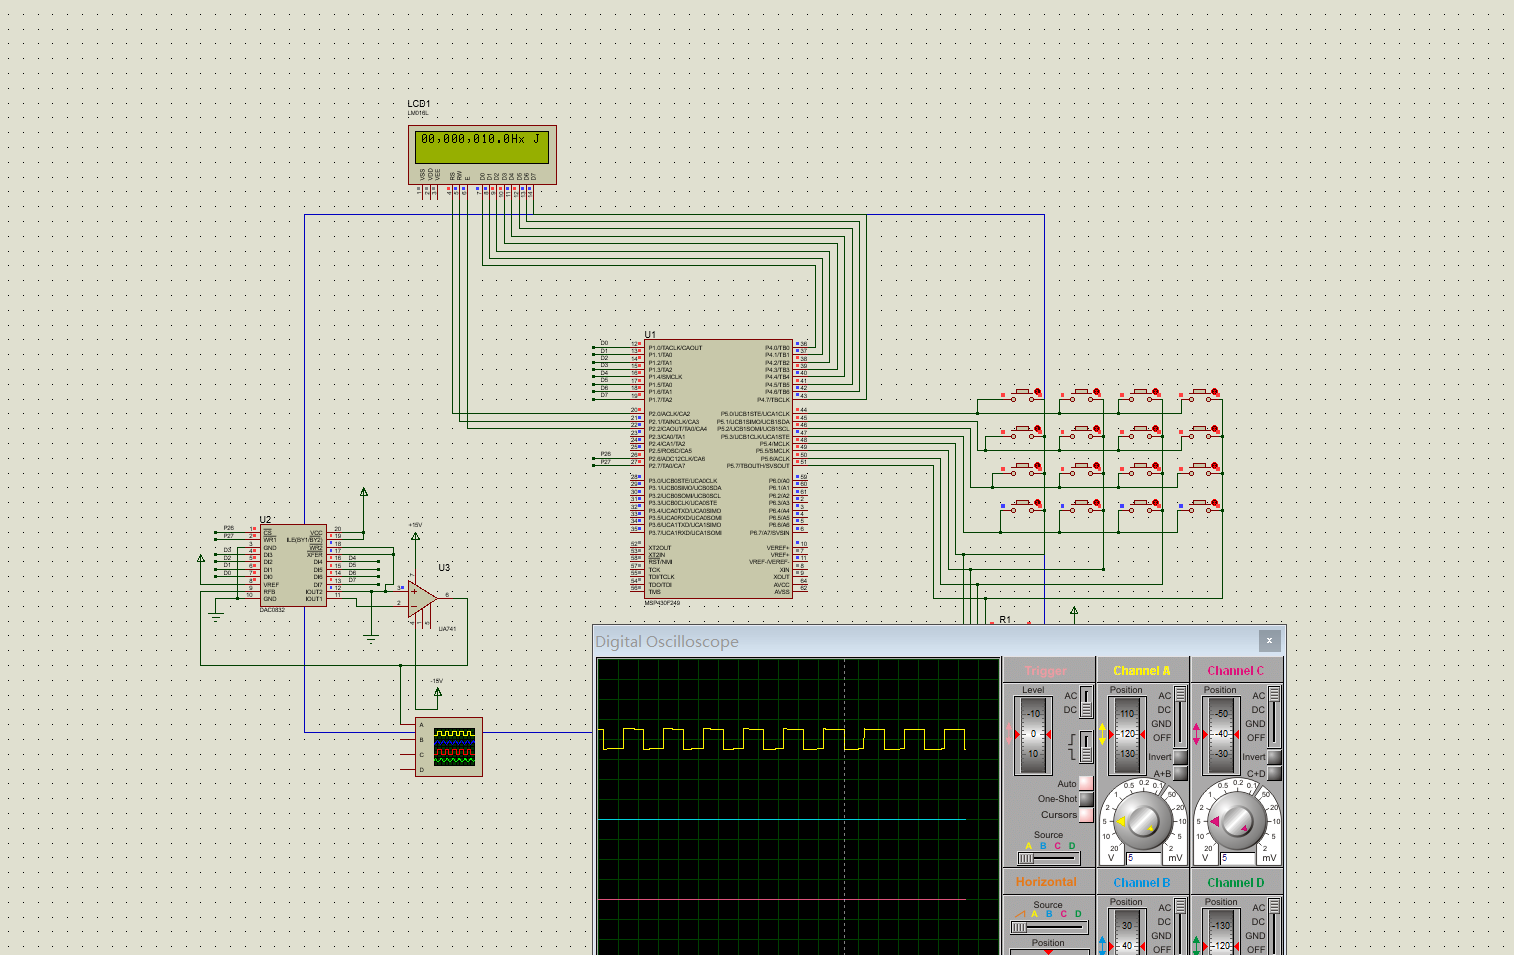Enable the C+D sum button
Viewport: 1514px width, 955px height.
[x=1275, y=773]
